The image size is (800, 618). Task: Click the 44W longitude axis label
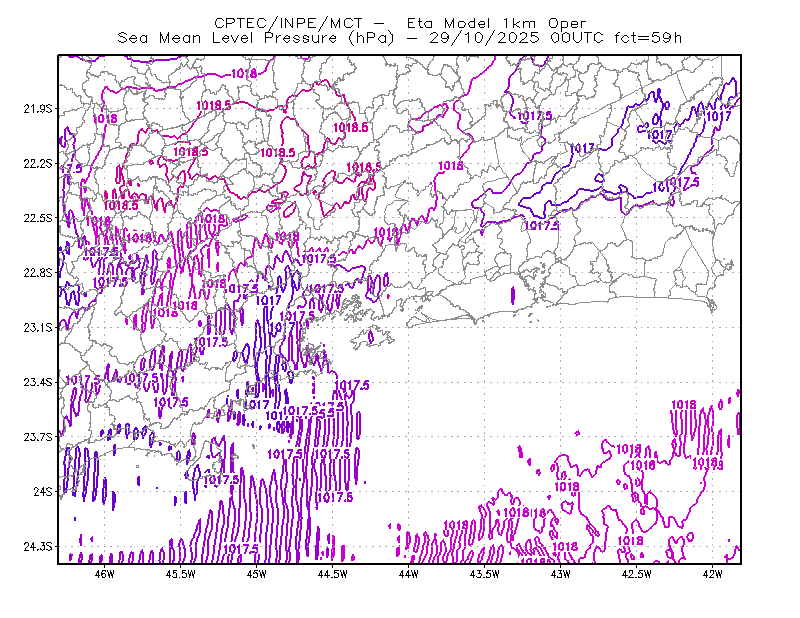tap(409, 574)
